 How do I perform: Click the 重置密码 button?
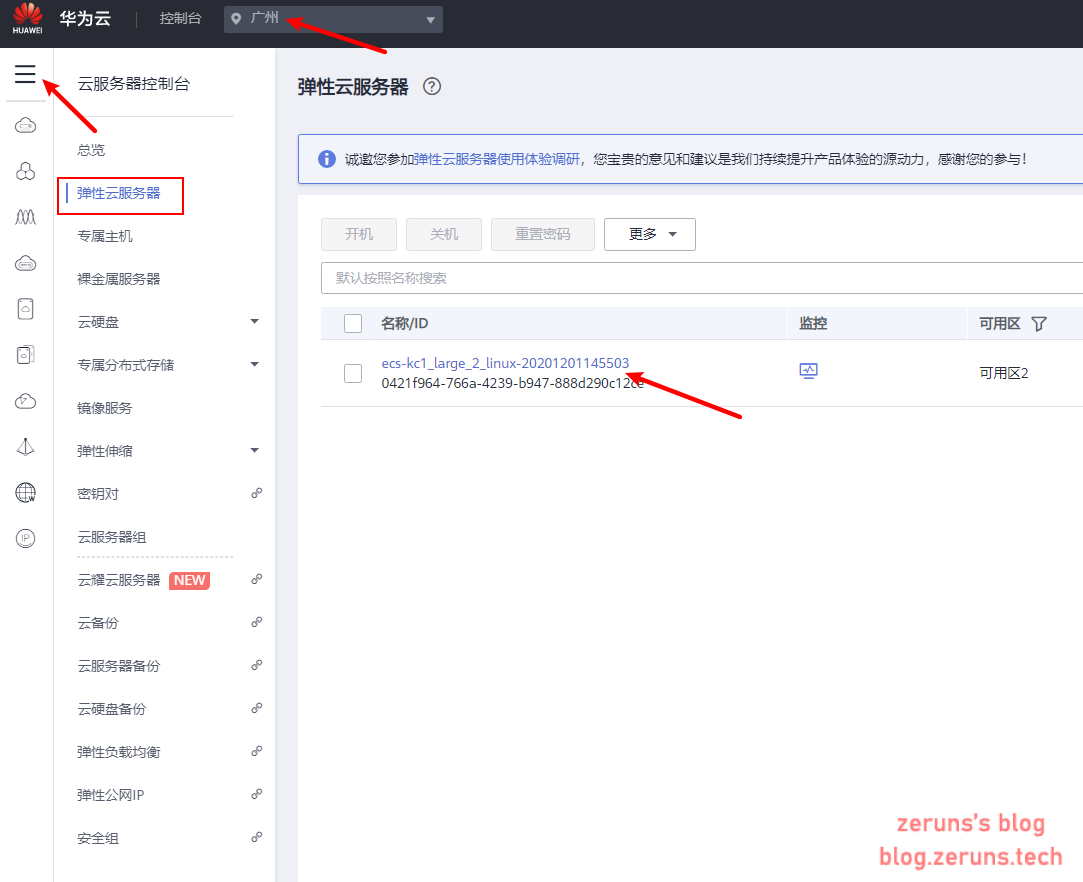click(x=542, y=234)
